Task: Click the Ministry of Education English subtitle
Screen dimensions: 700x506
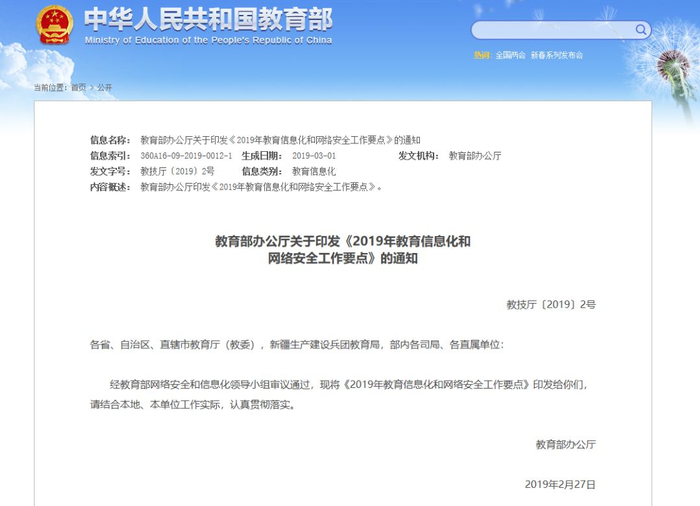Action: click(208, 40)
